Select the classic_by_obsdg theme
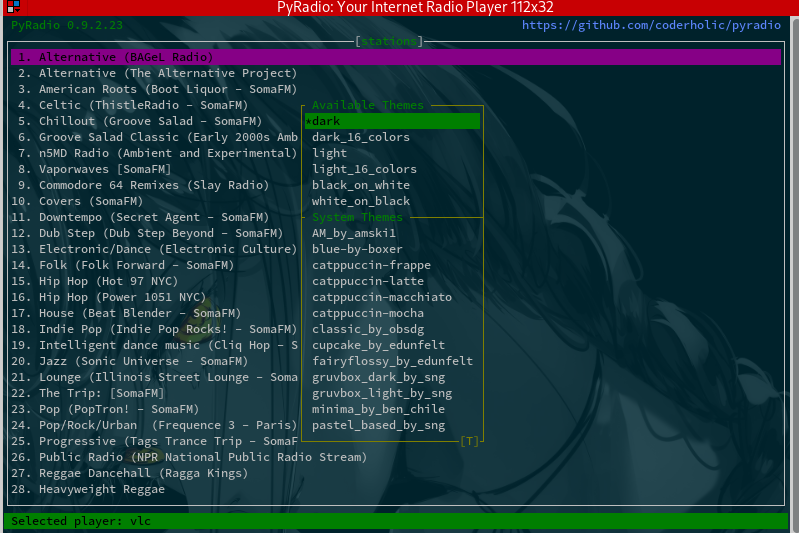This screenshot has height=533, width=799. tap(368, 329)
